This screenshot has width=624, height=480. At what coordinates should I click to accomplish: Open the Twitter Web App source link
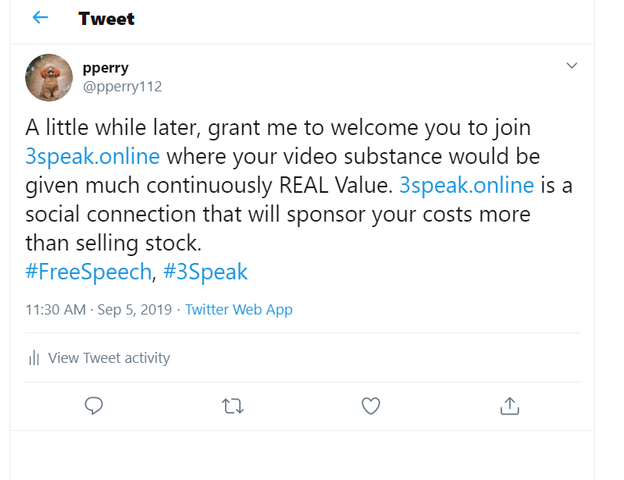tap(238, 310)
